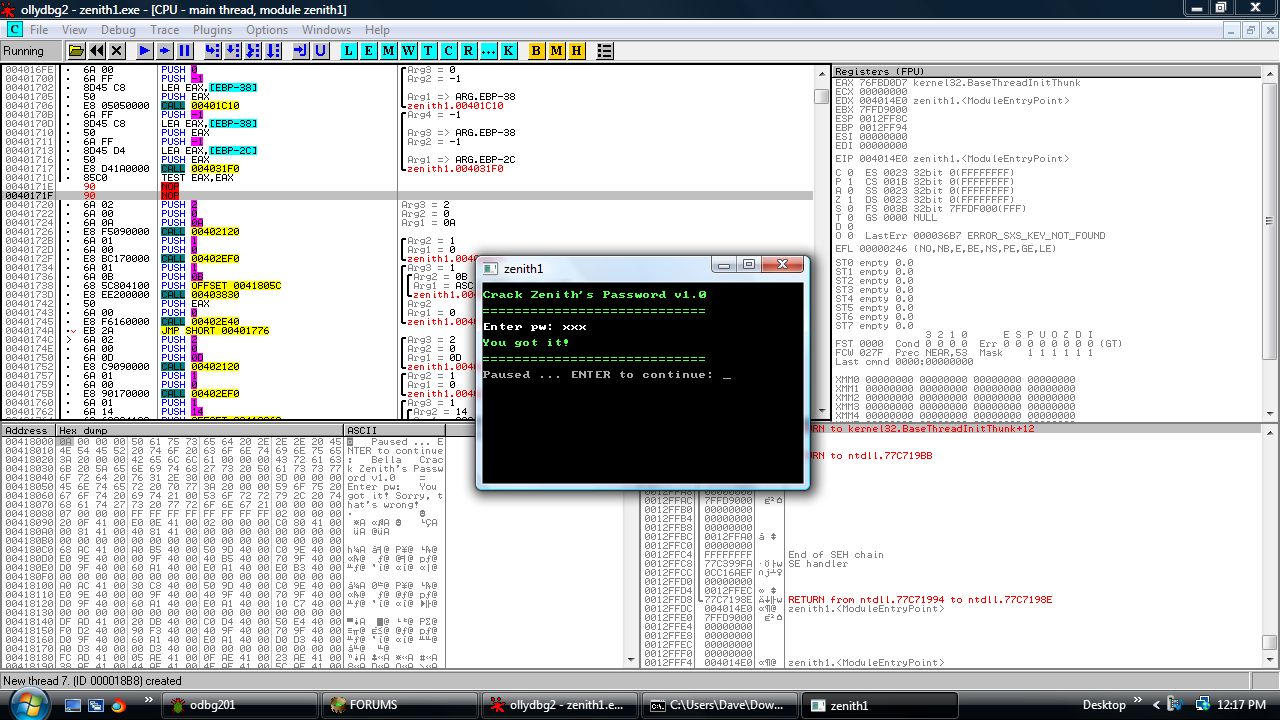Switch to FORUMS taskbar button
Image resolution: width=1280 pixels, height=720 pixels.
click(x=397, y=705)
